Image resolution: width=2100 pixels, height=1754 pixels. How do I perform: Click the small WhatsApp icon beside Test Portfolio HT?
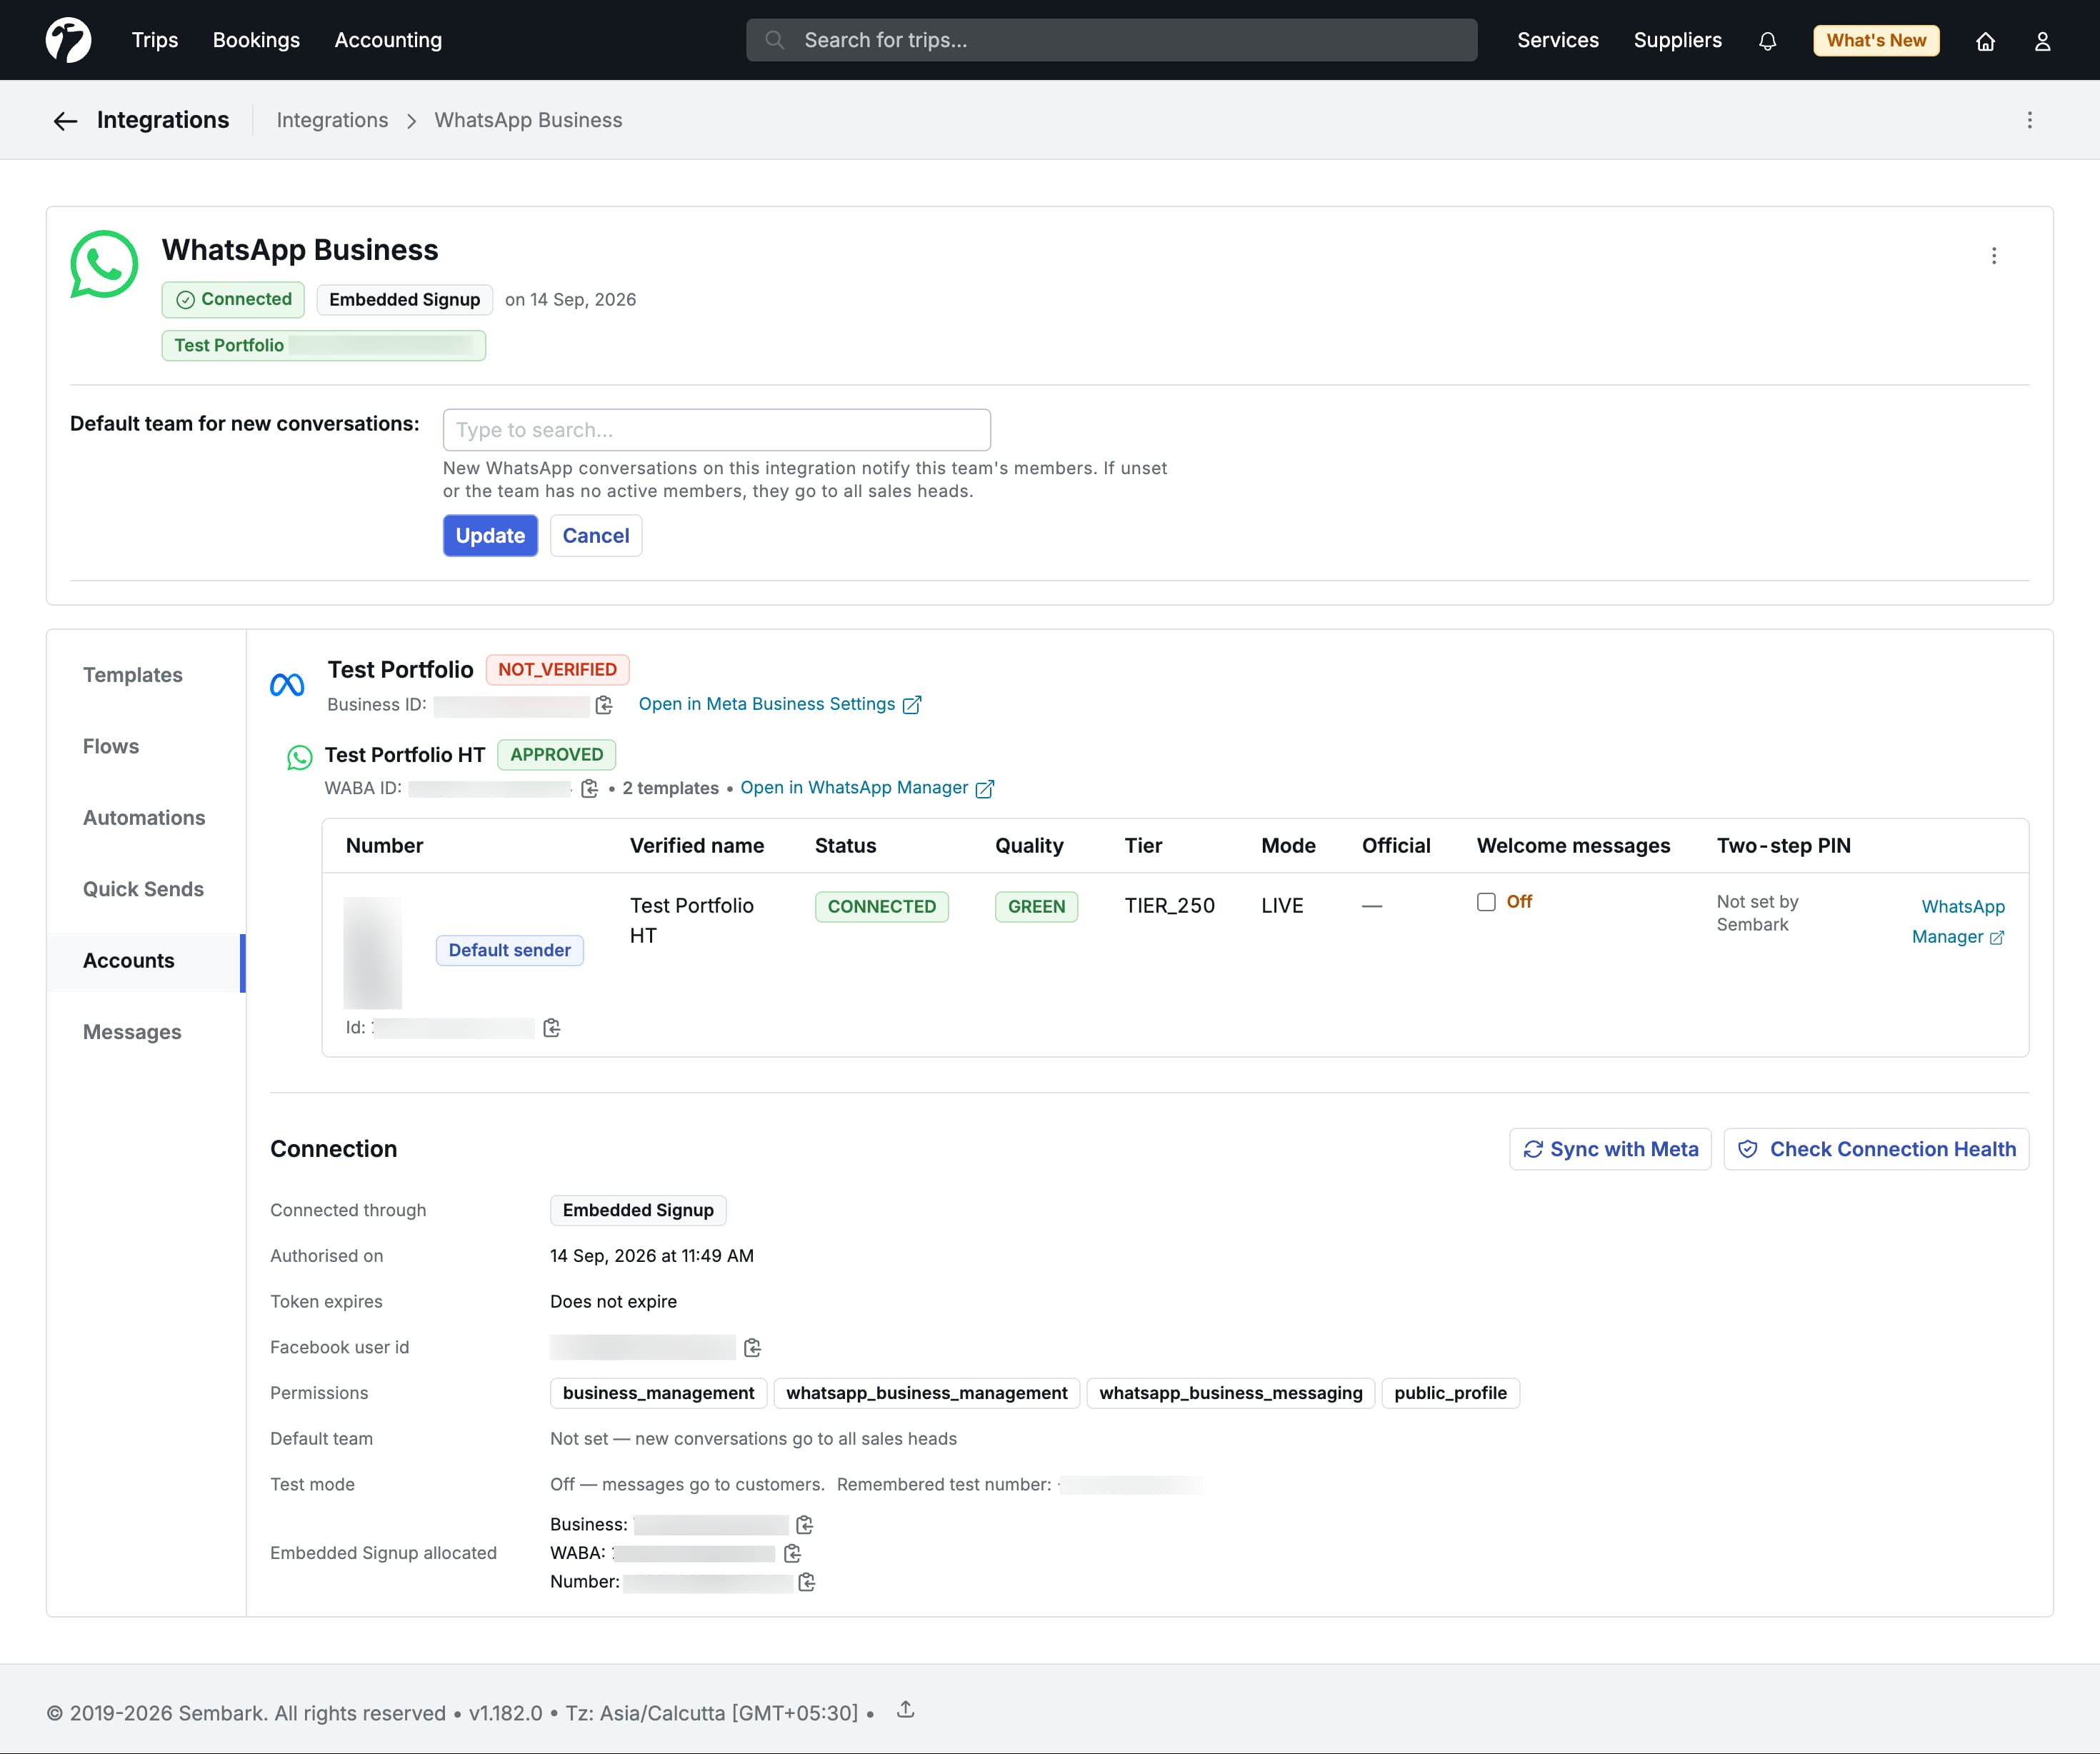coord(299,757)
